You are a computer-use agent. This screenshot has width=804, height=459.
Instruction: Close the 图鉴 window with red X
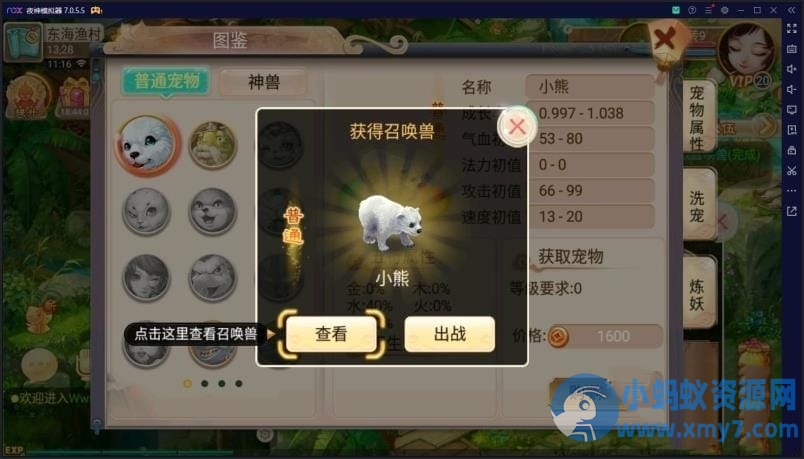[x=666, y=40]
